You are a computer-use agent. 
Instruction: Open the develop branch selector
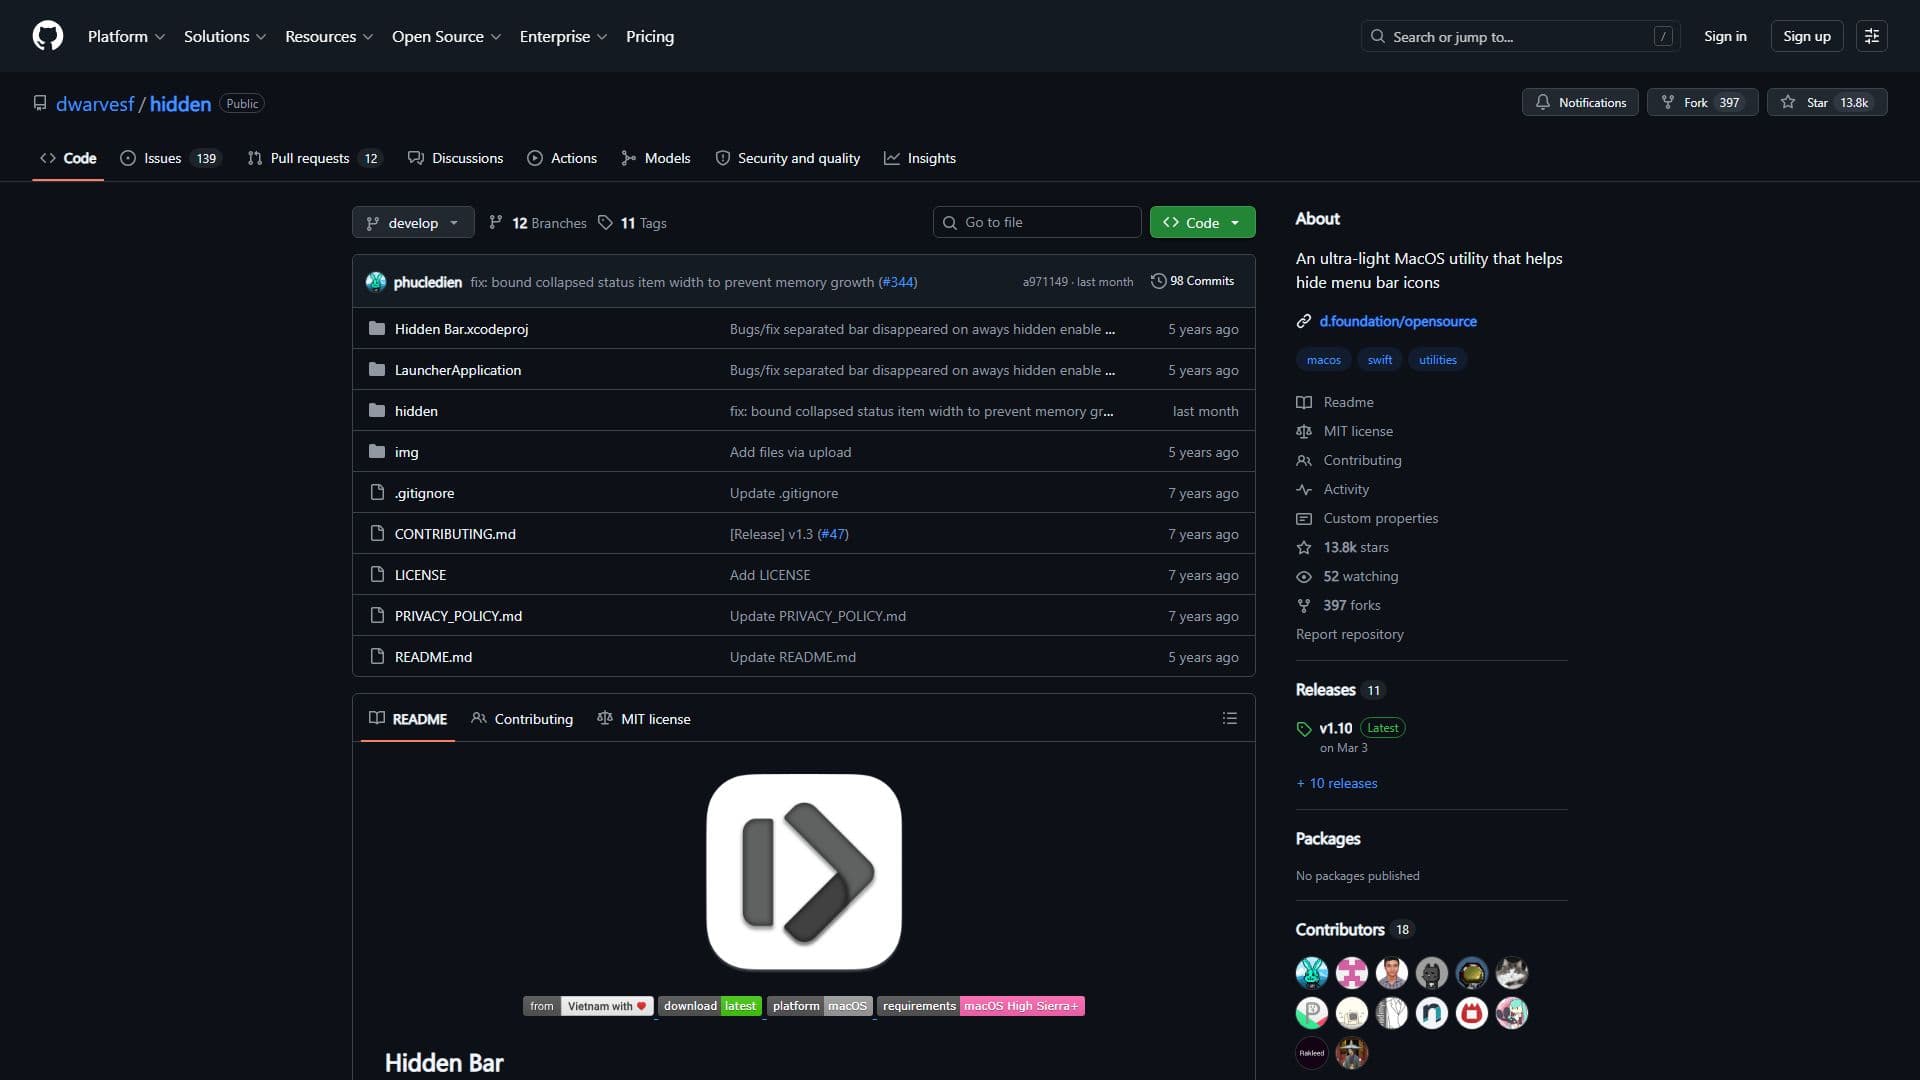pyautogui.click(x=413, y=222)
